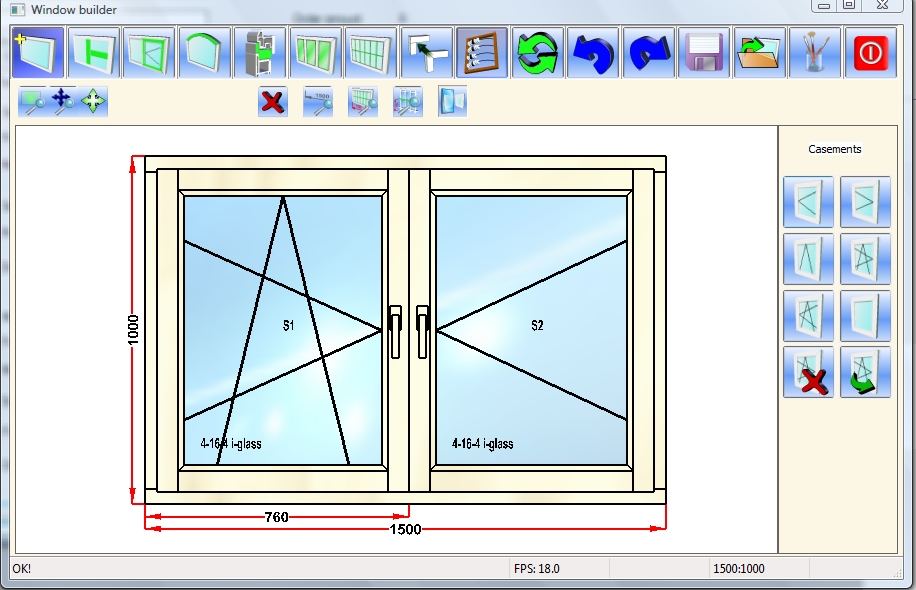916x590 pixels.
Task: Click the OK! status message
Action: 22,568
